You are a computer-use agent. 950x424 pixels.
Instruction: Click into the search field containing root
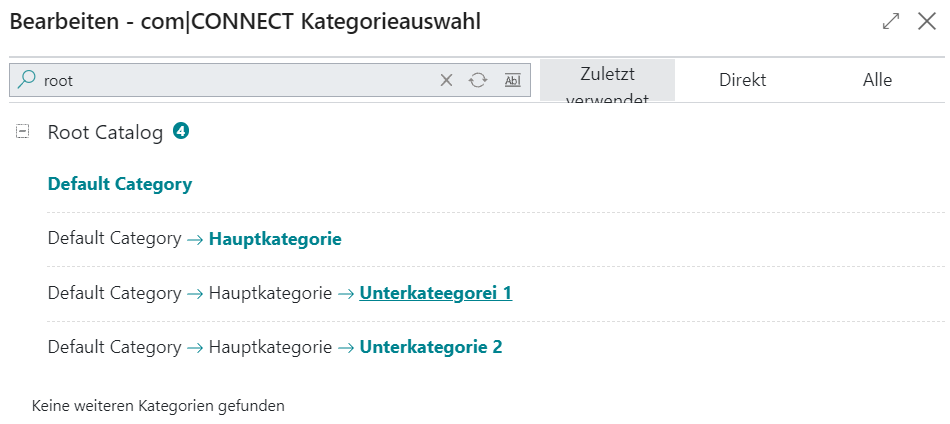236,80
